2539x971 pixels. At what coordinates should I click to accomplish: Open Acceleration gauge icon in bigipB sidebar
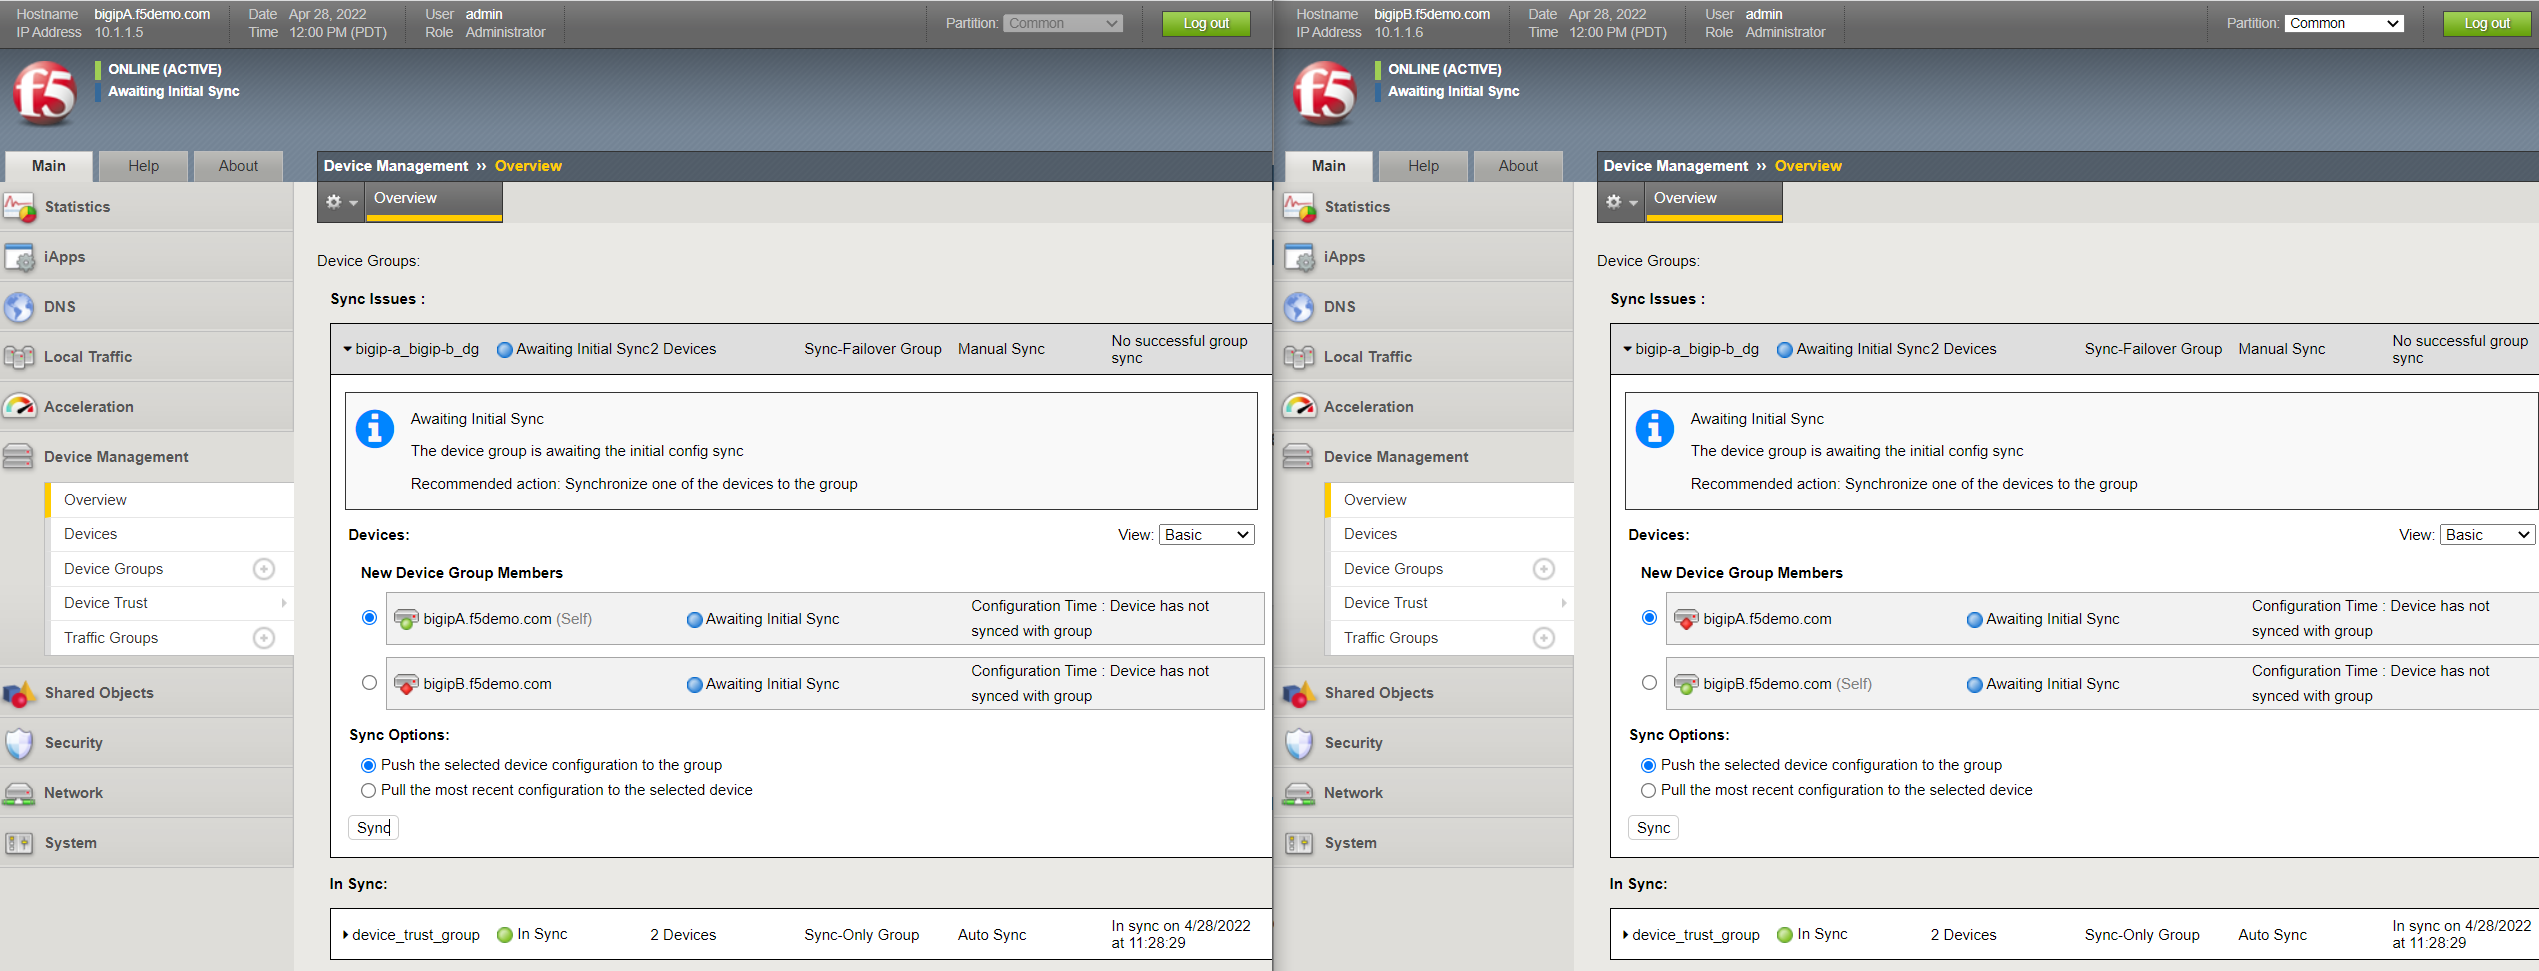point(1299,407)
